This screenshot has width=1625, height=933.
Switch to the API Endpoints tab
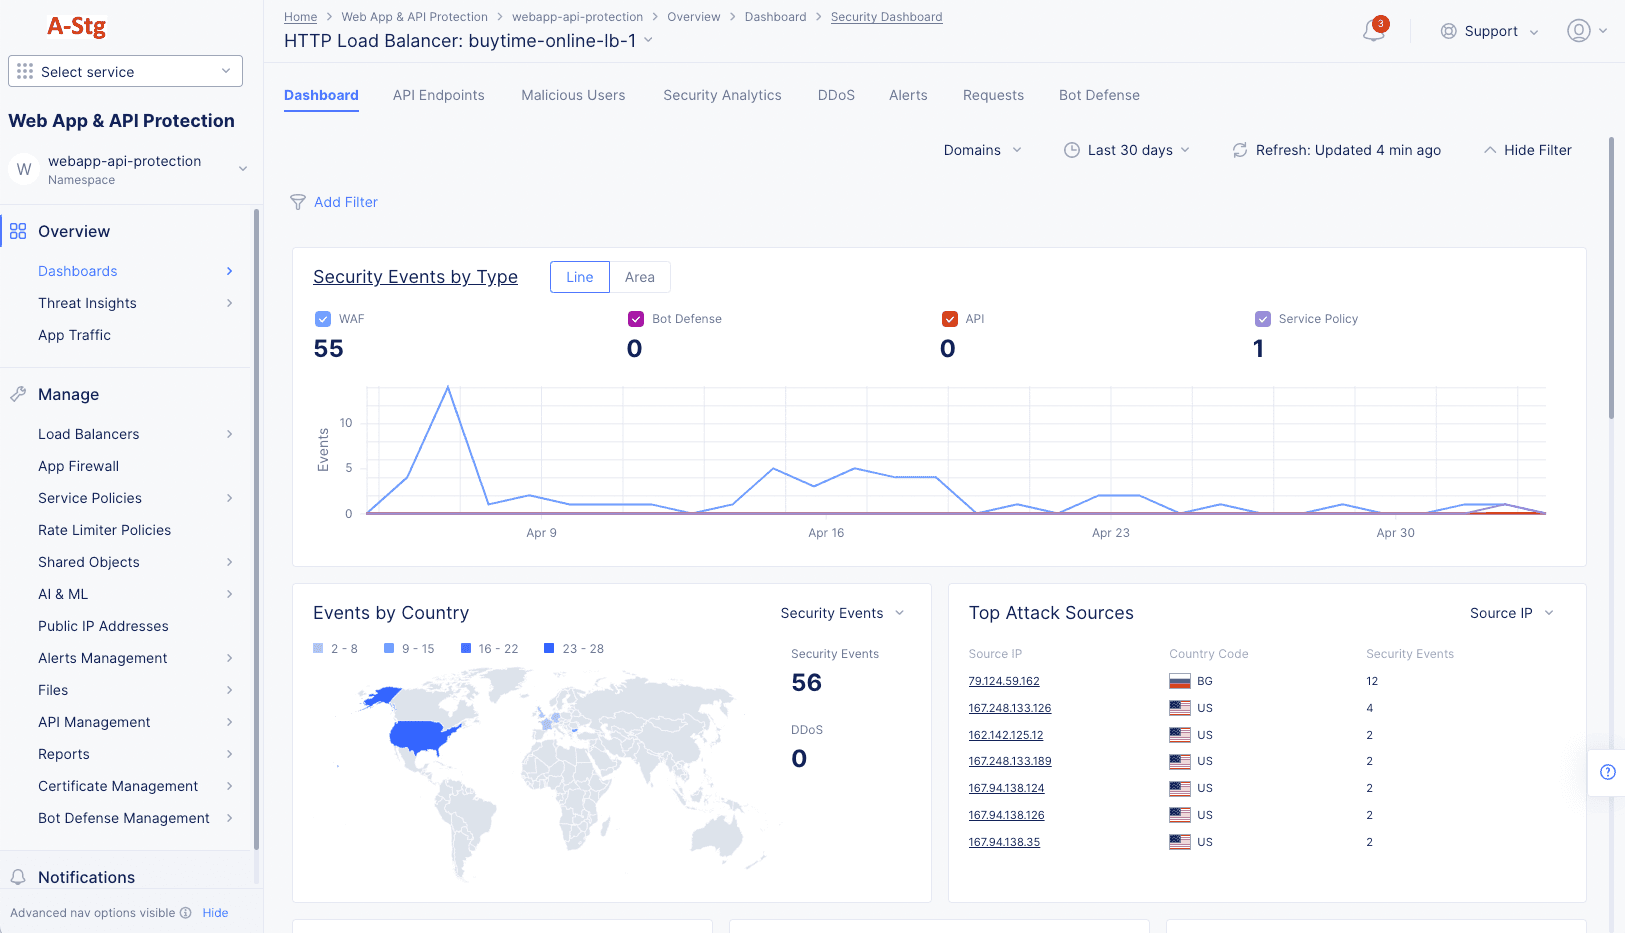click(438, 95)
